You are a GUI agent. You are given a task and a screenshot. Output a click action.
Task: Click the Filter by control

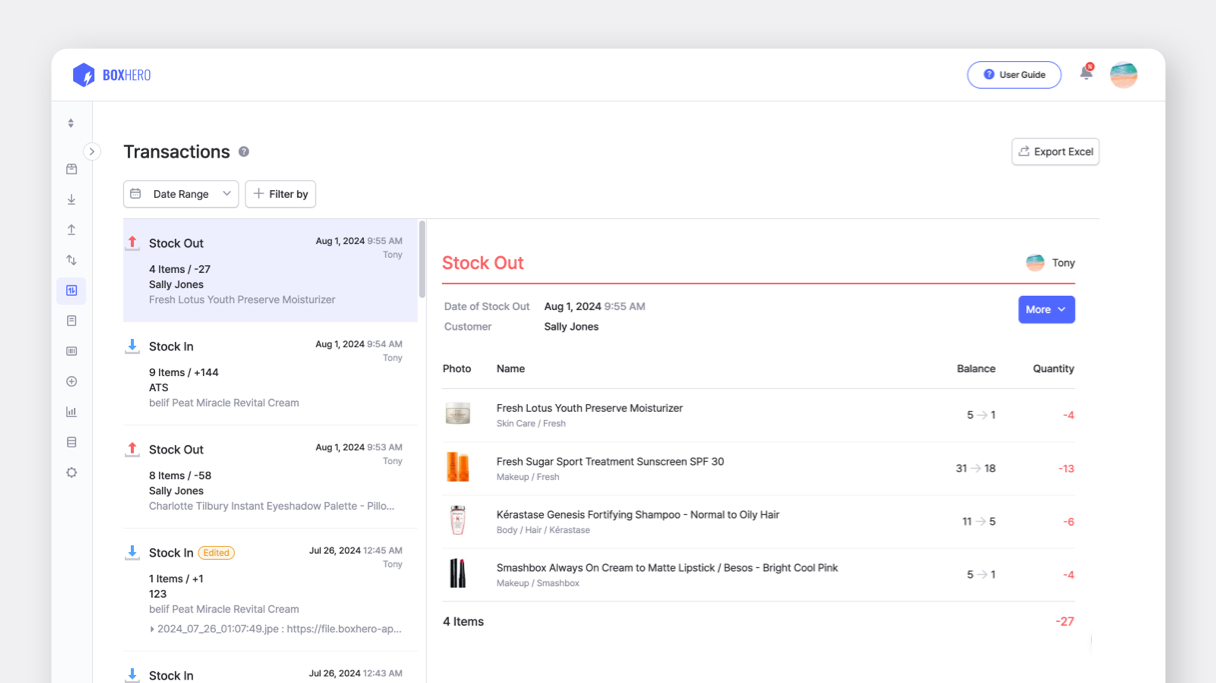click(280, 194)
